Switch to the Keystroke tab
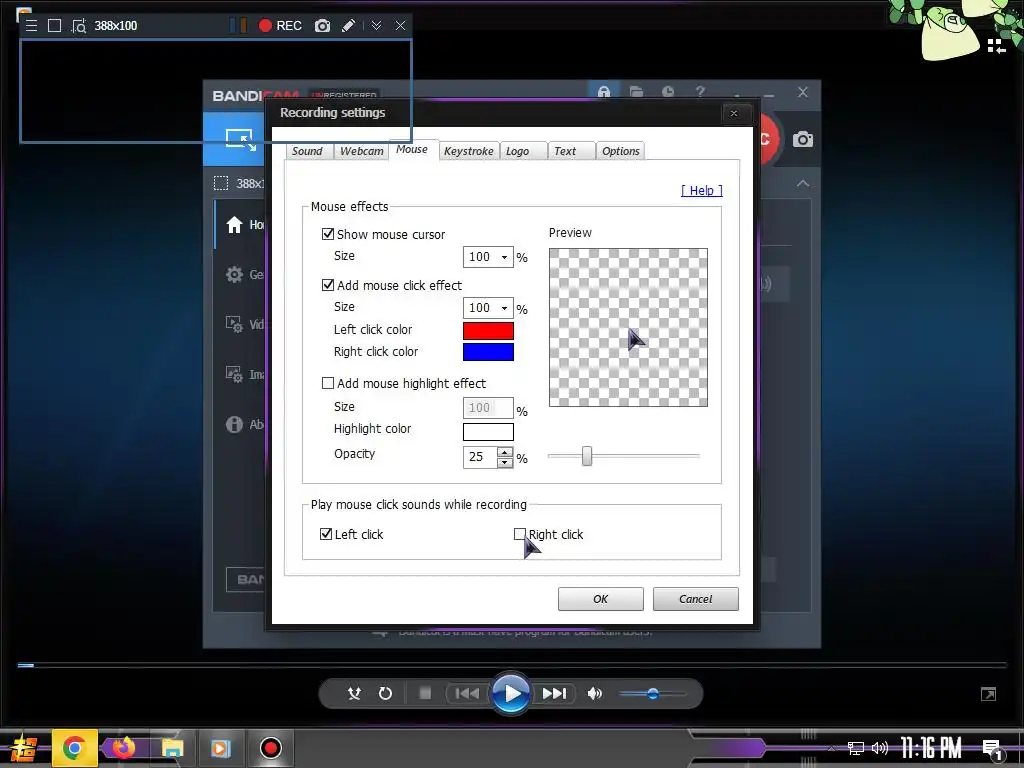 tap(469, 151)
